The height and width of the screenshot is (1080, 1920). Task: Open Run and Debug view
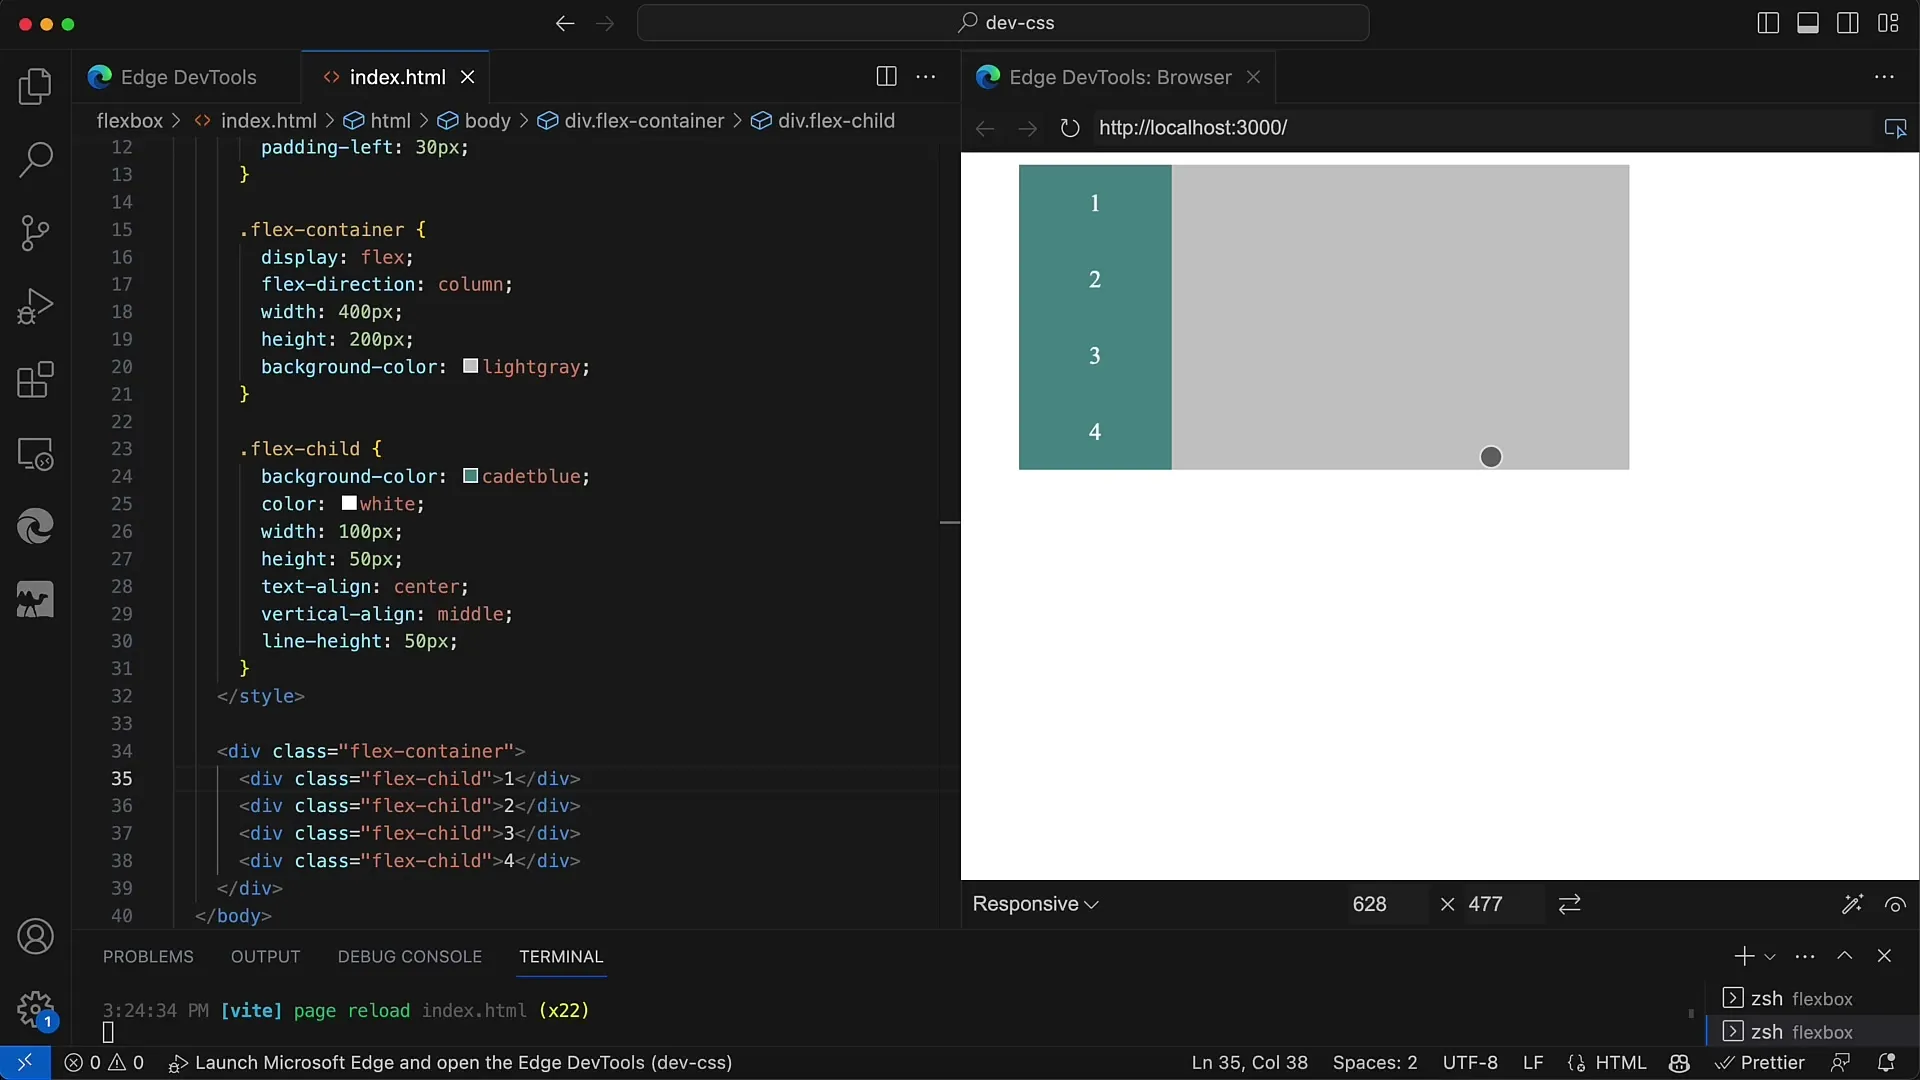tap(35, 306)
